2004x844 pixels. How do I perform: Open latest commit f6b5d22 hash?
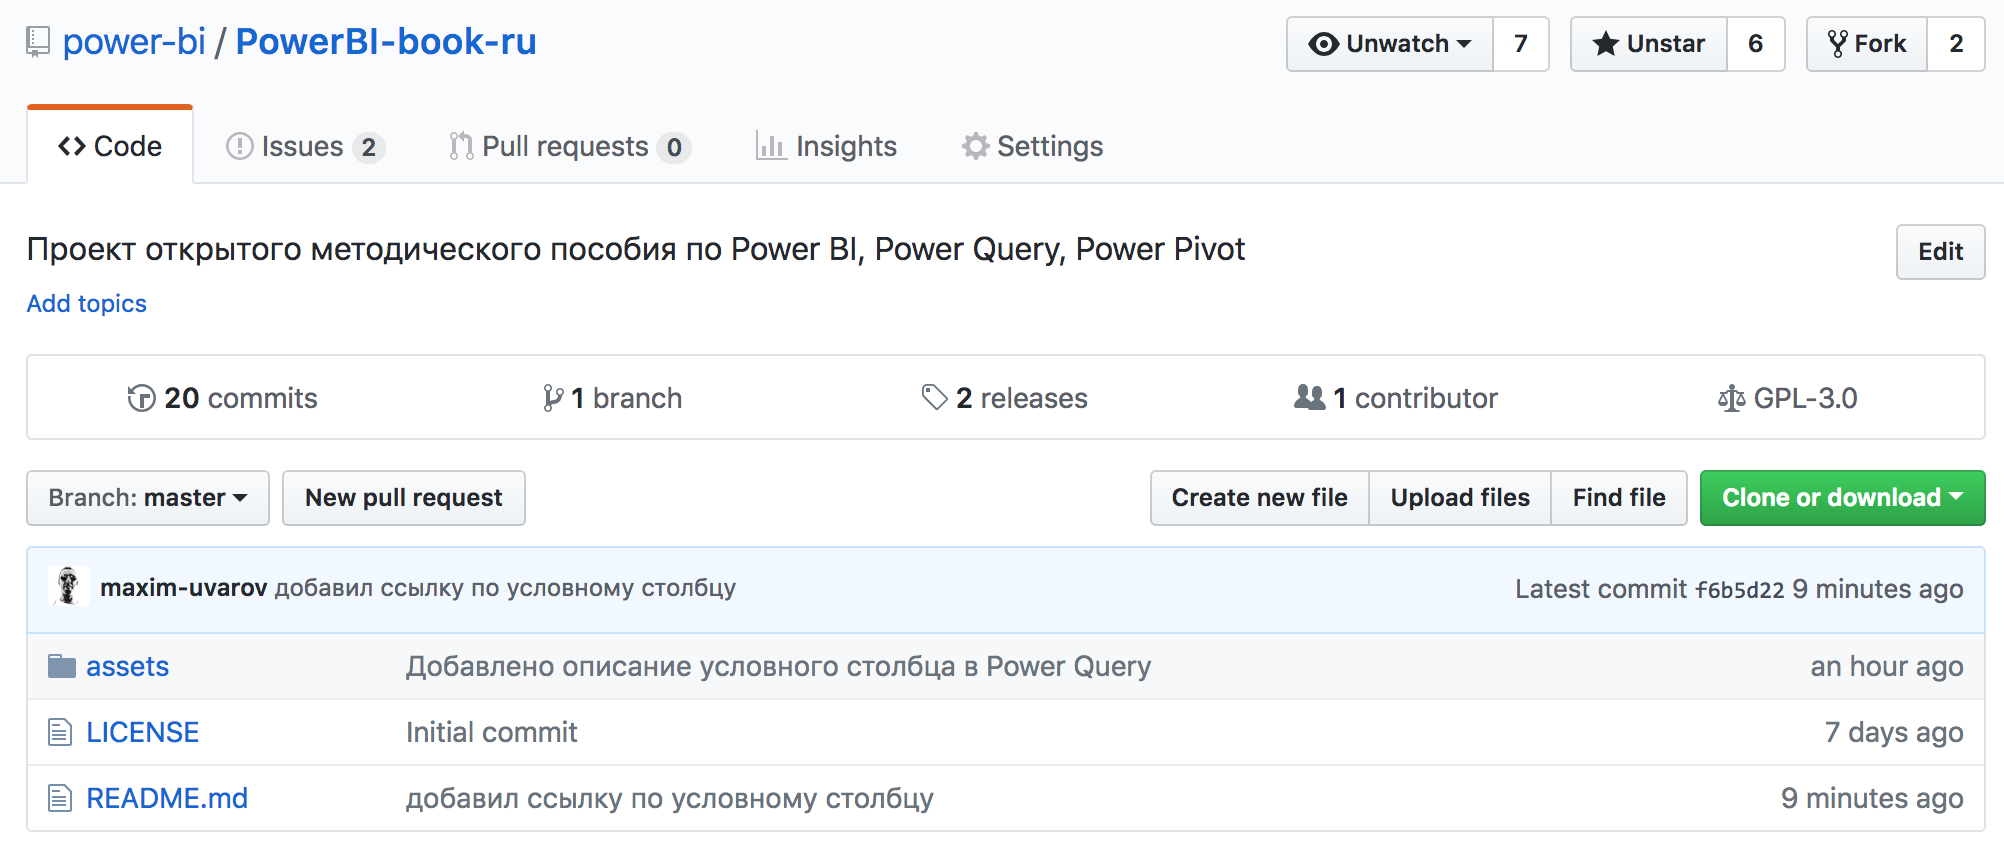pyautogui.click(x=1739, y=590)
